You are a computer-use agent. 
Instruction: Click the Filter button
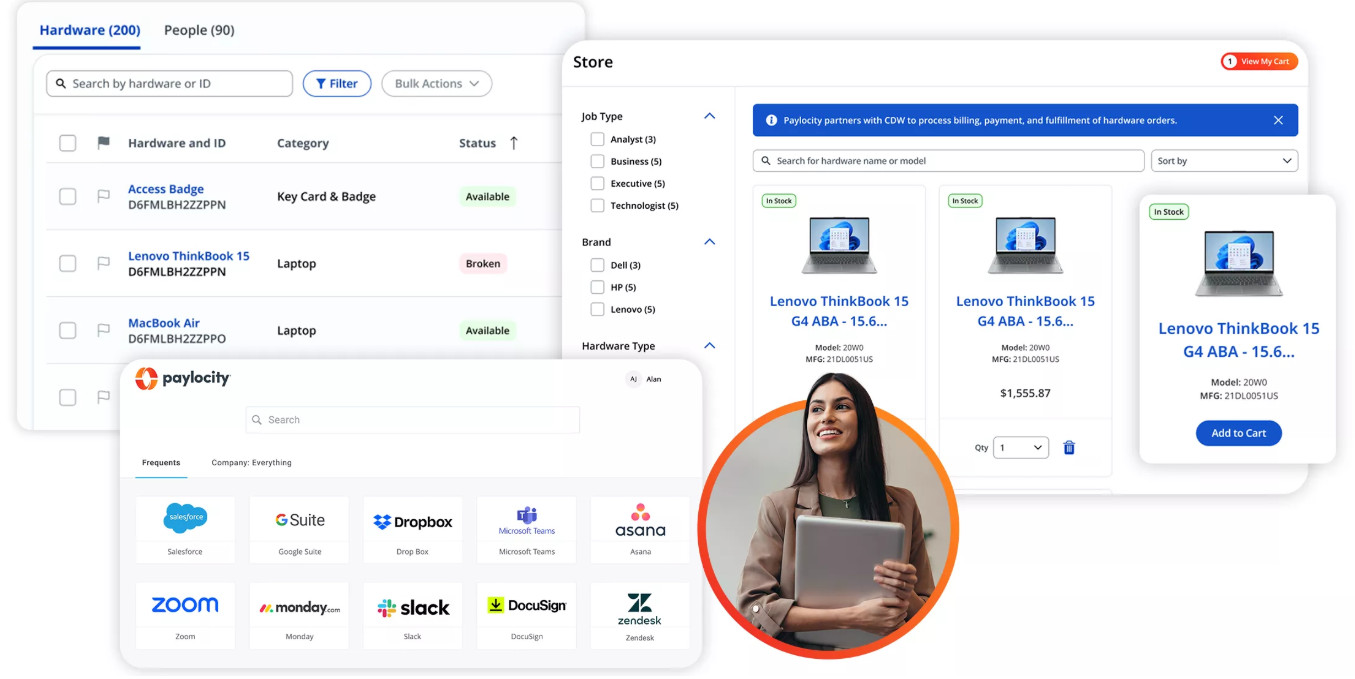tap(337, 84)
